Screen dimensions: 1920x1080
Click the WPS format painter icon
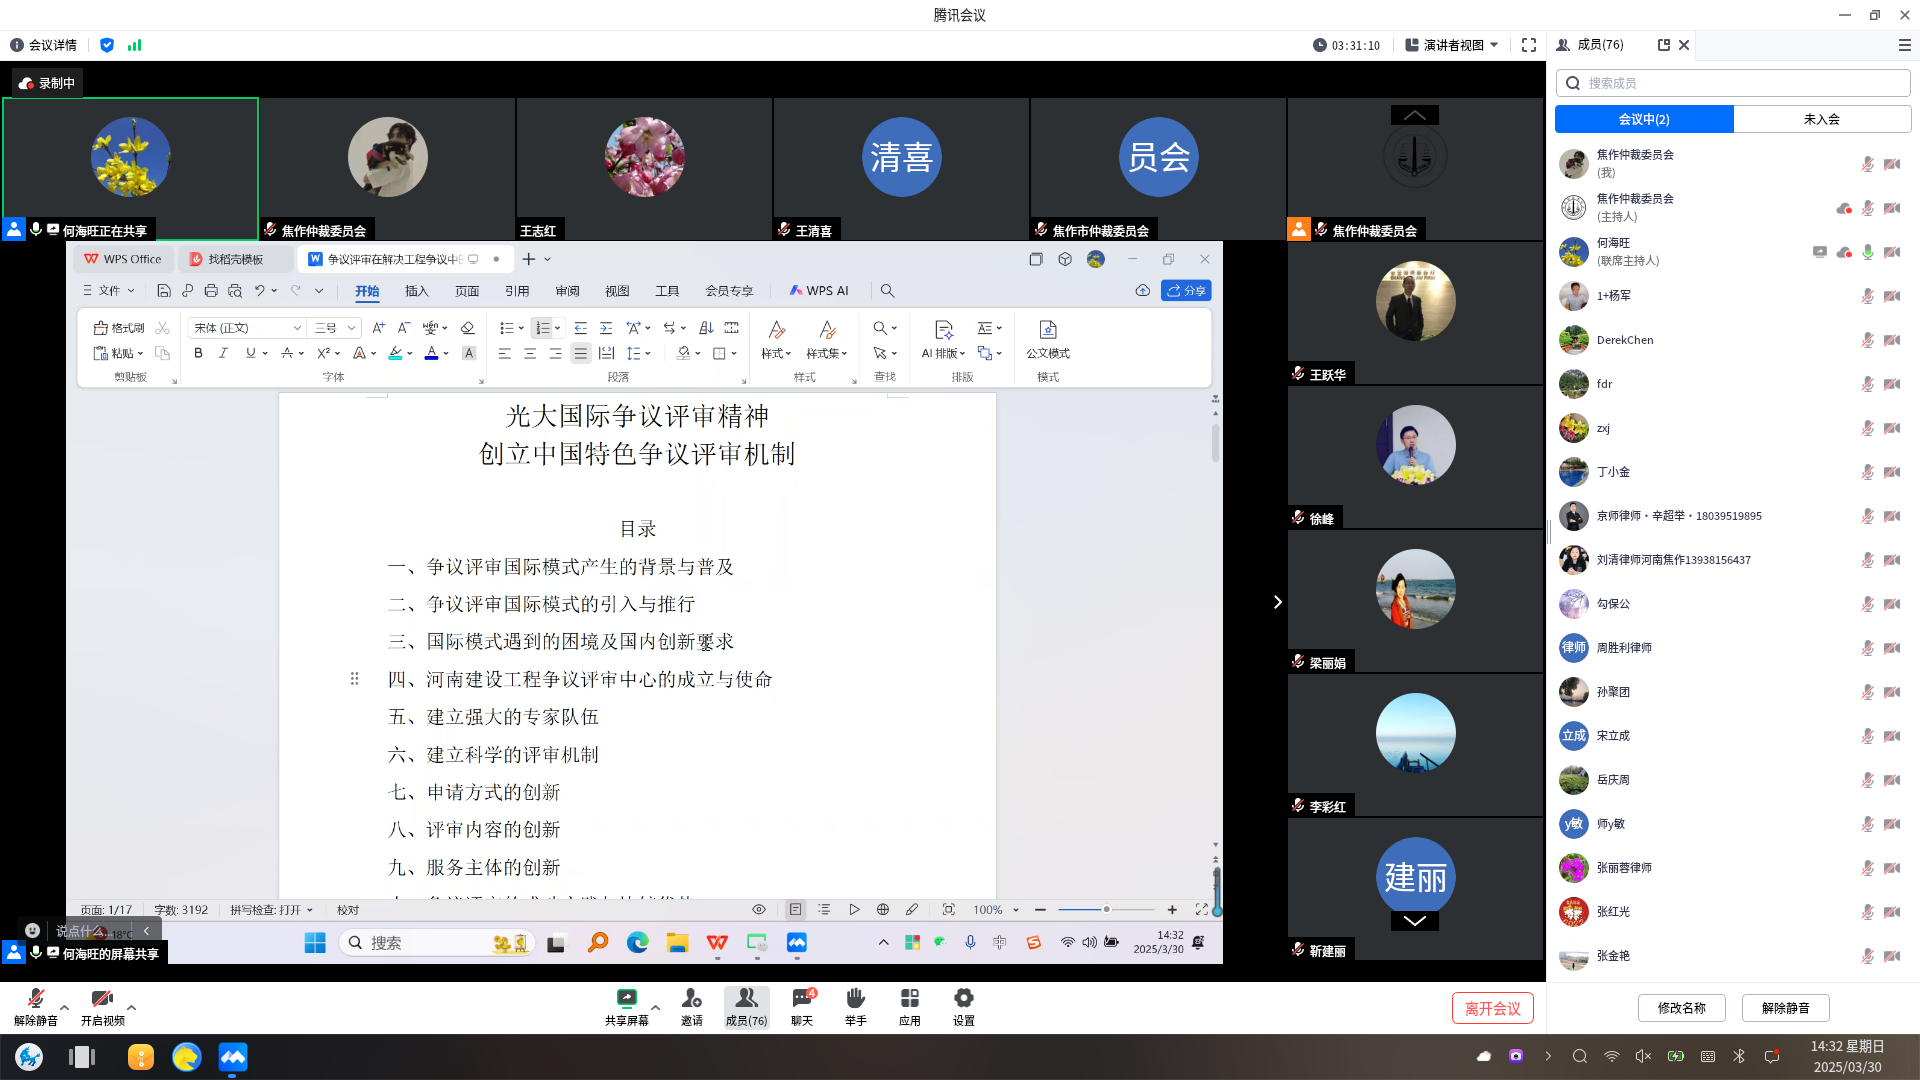120,328
